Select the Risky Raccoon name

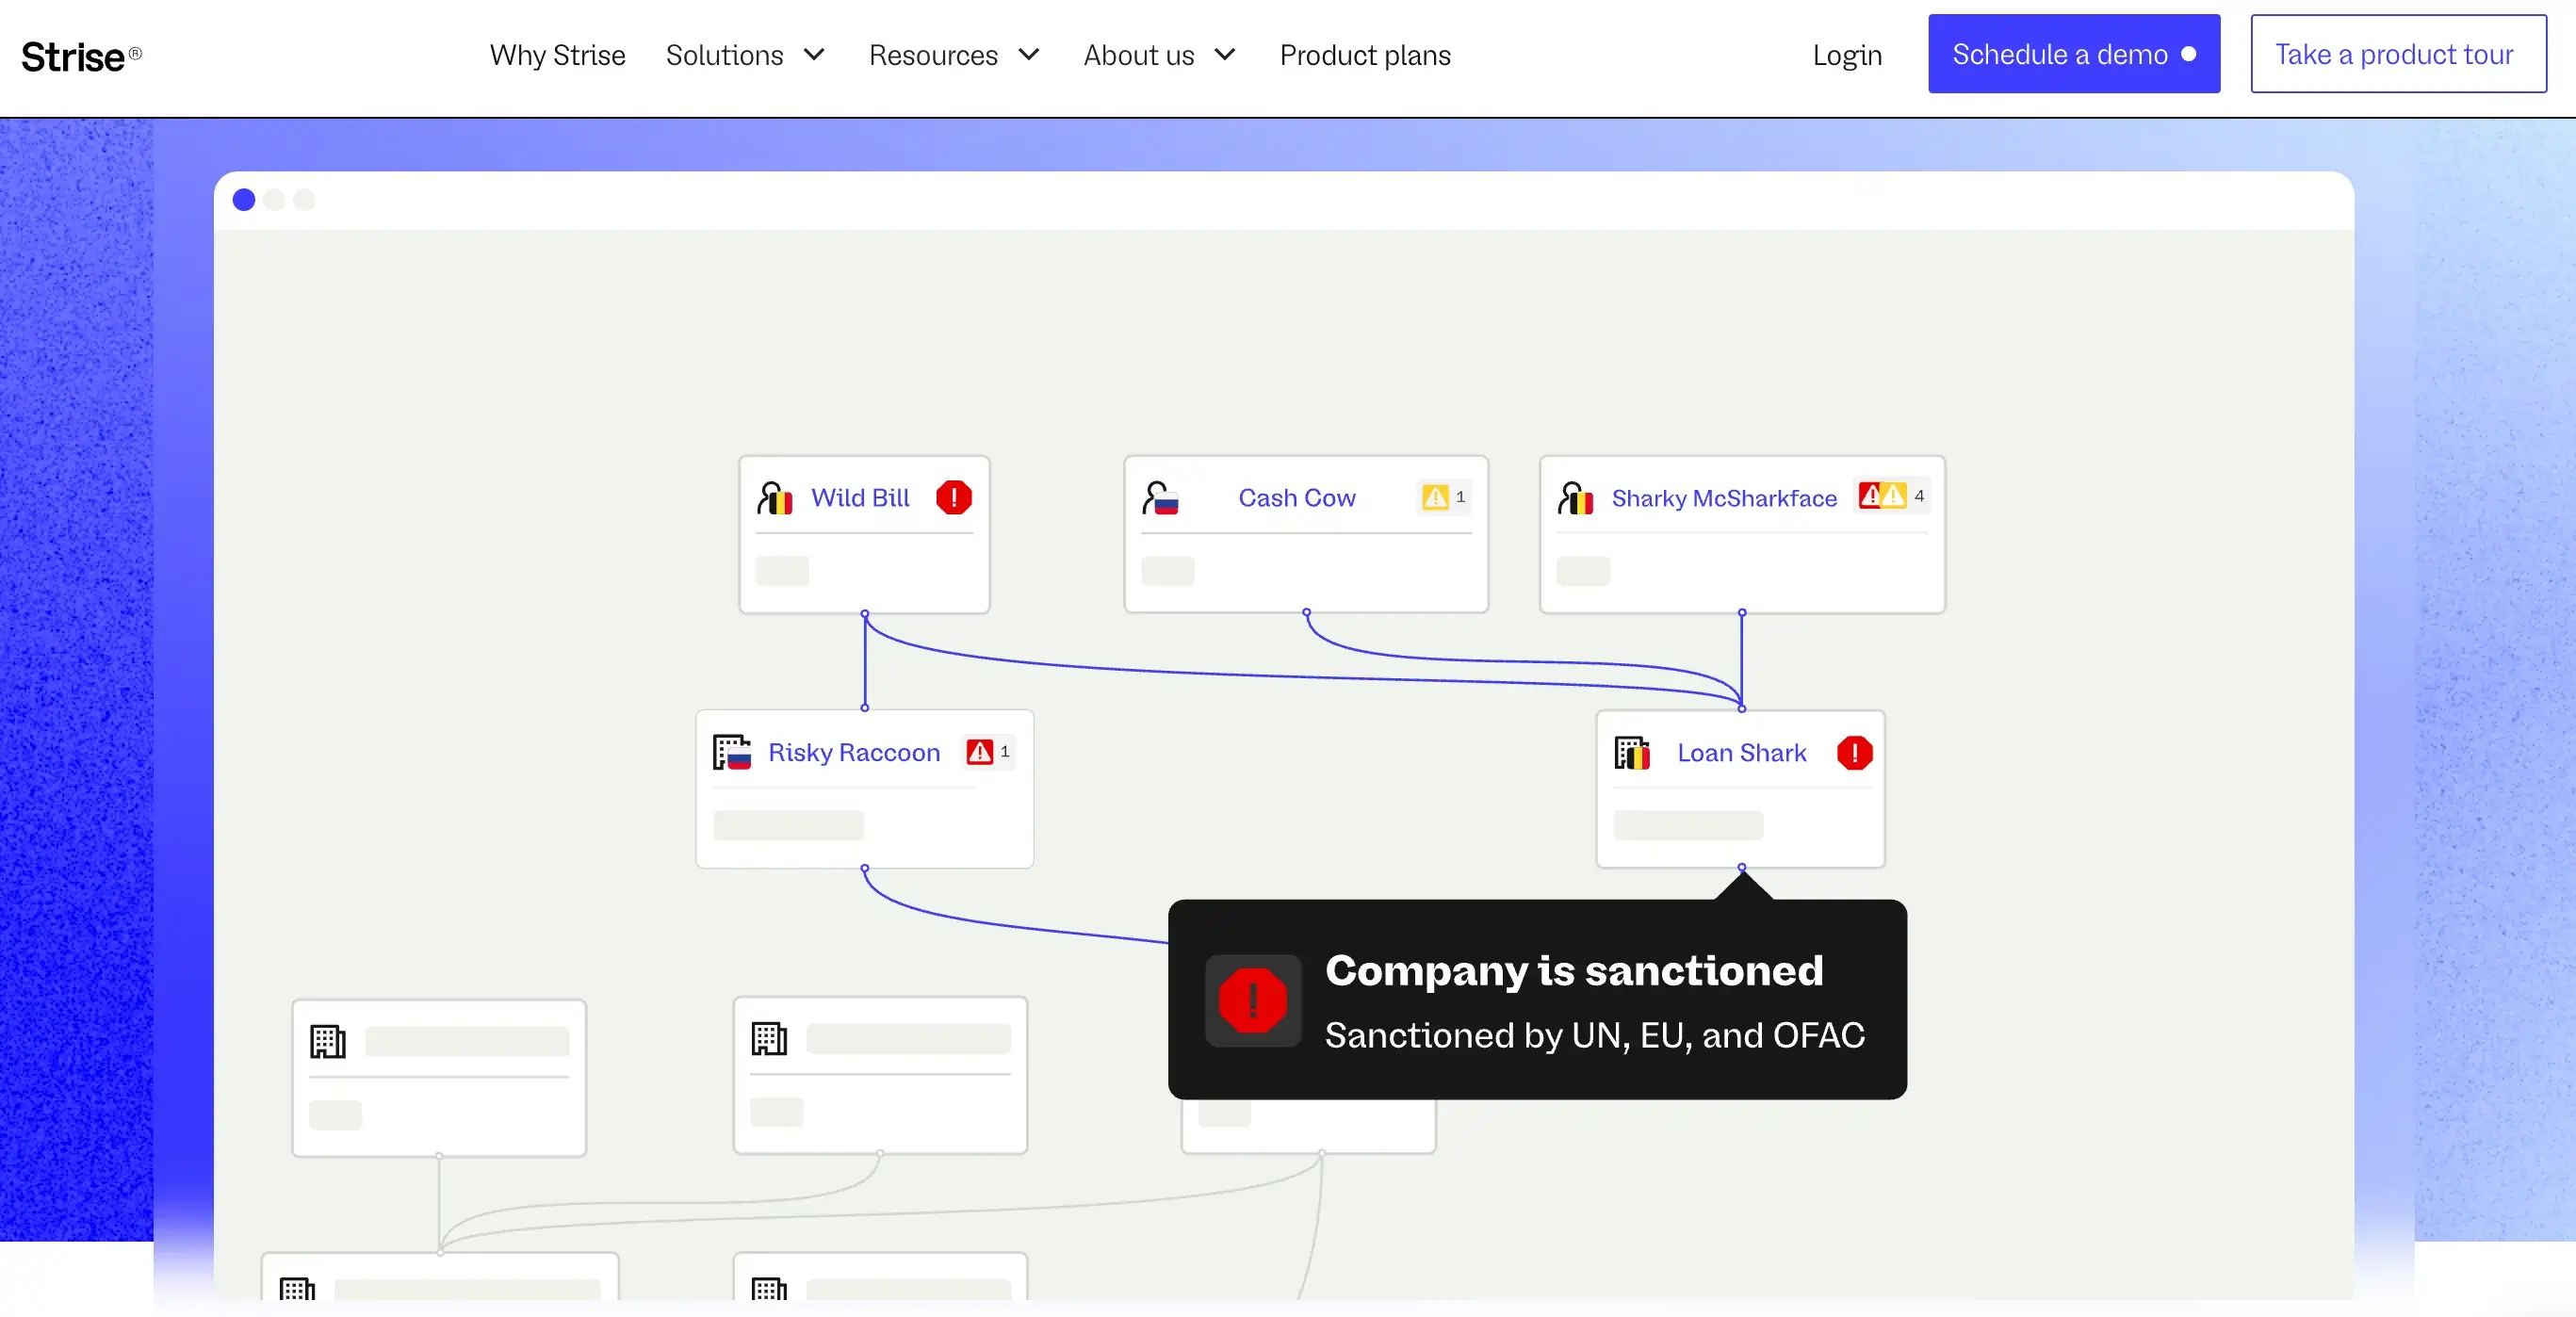tap(853, 752)
